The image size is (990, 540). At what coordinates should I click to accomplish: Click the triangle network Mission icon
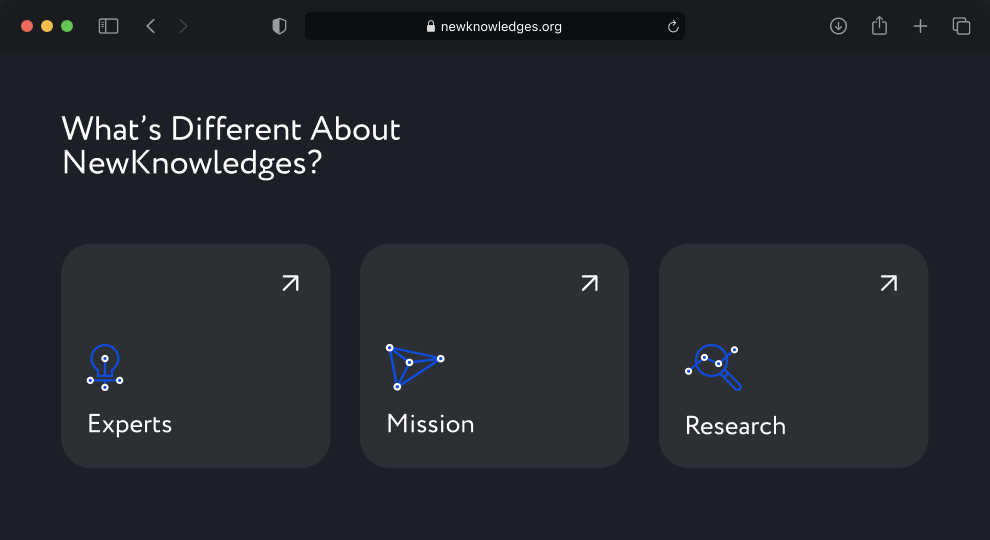[415, 367]
